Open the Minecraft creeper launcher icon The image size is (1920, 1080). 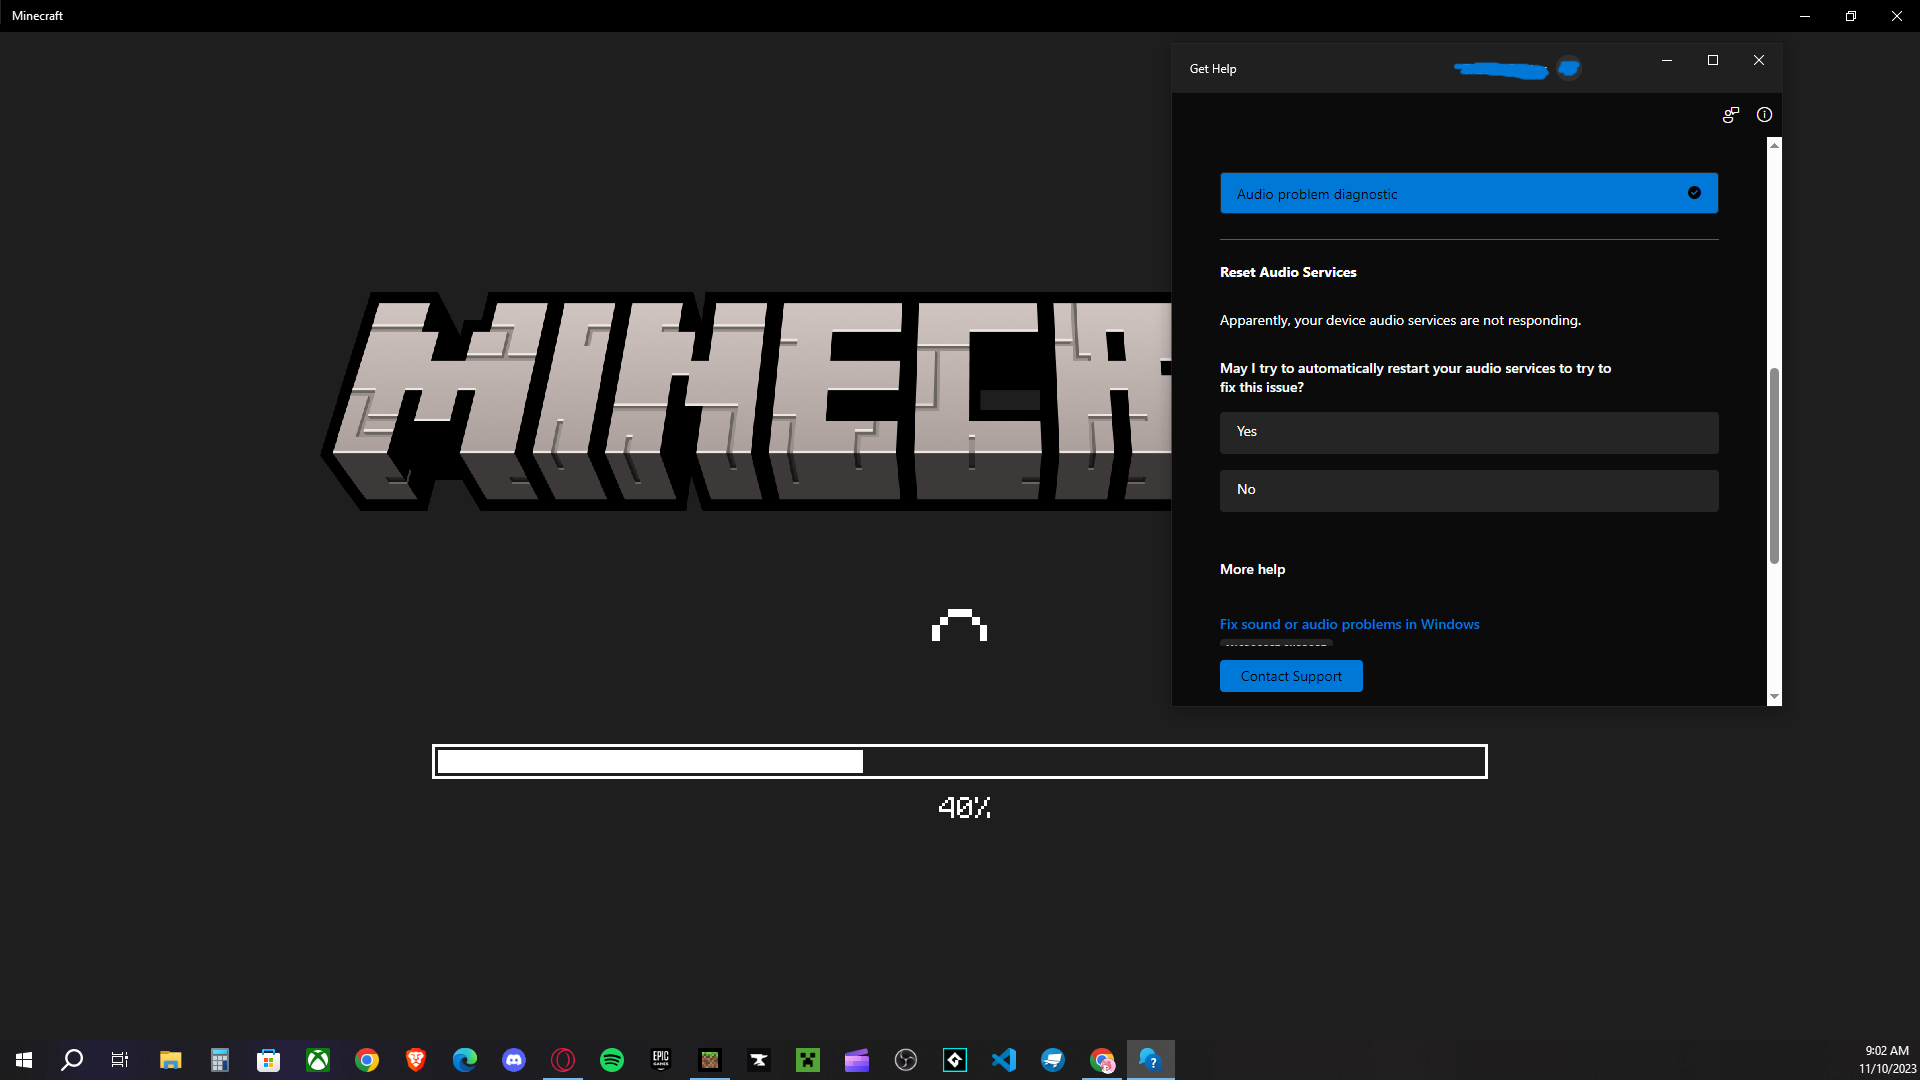pyautogui.click(x=808, y=1060)
